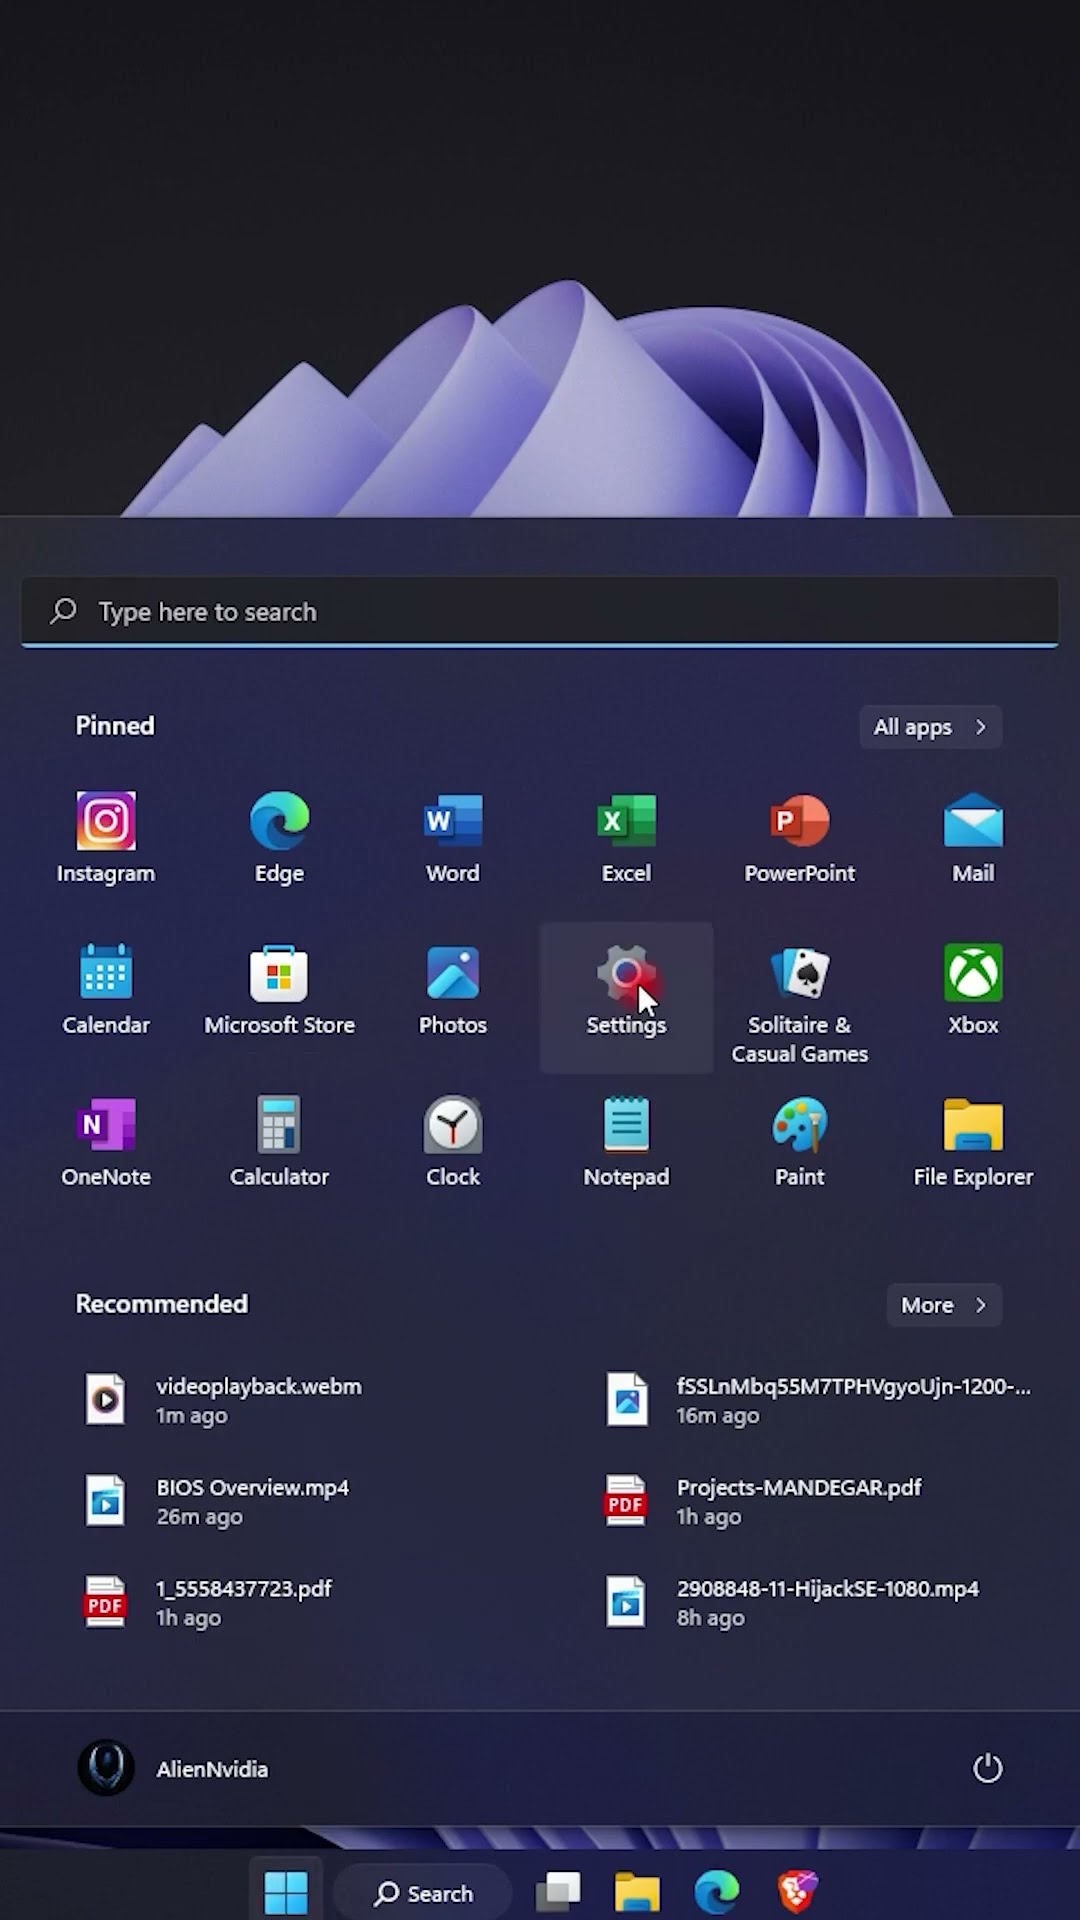Open the AlienNvidia user account menu

pos(174,1768)
